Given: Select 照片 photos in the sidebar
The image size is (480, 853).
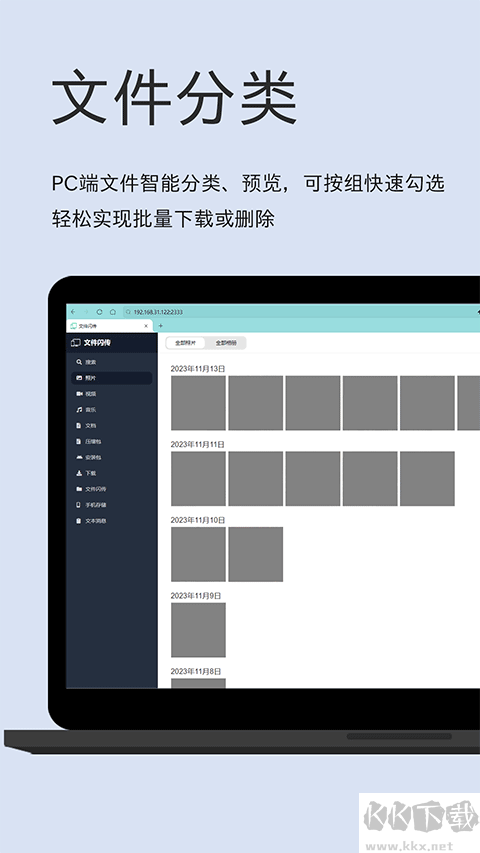Looking at the screenshot, I should (112, 378).
